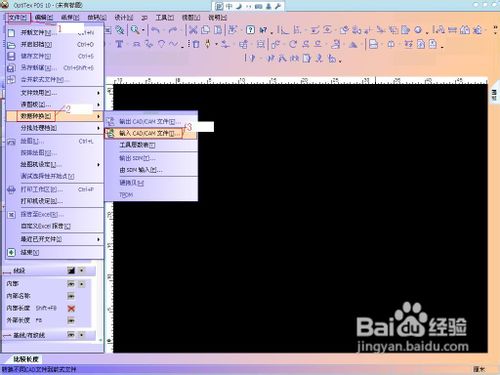Open the 内部 row dropdown arrow

pos(82,284)
